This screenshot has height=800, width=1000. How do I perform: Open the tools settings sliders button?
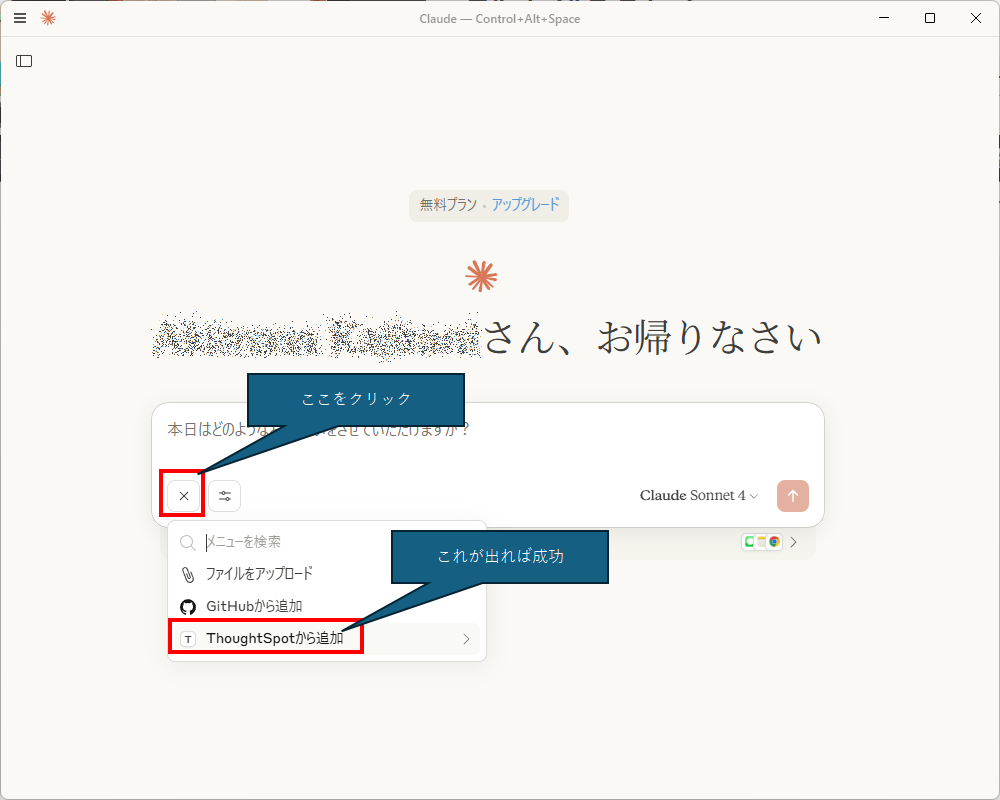(x=224, y=496)
